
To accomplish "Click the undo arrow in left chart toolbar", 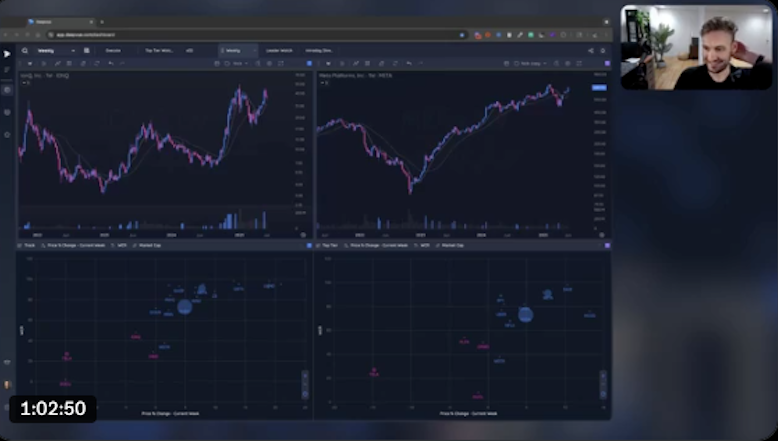I will [111, 63].
